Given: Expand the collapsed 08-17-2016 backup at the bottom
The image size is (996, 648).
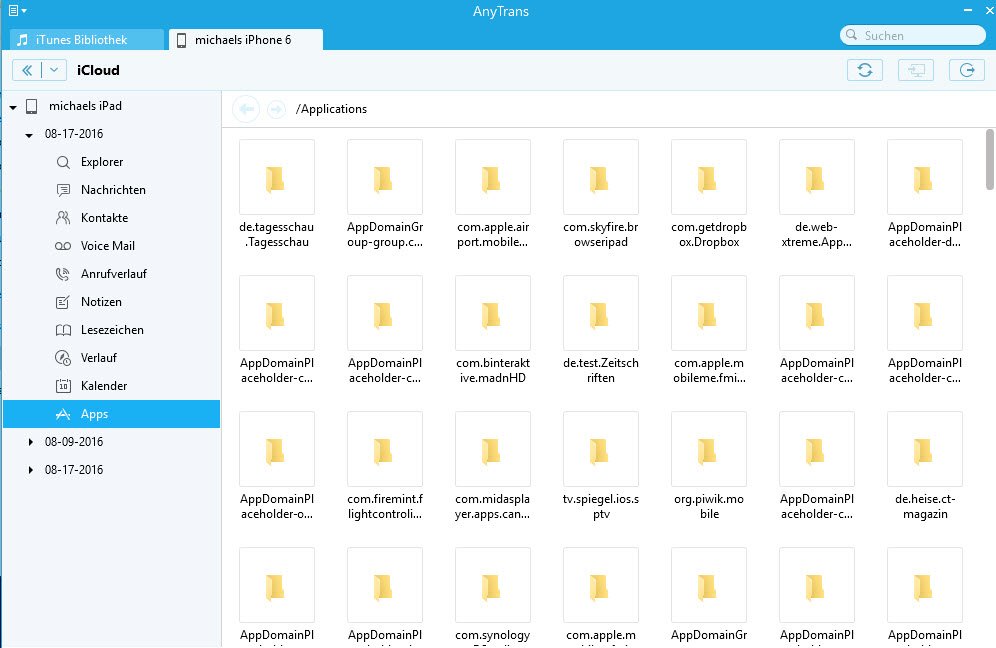Looking at the screenshot, I should (30, 469).
